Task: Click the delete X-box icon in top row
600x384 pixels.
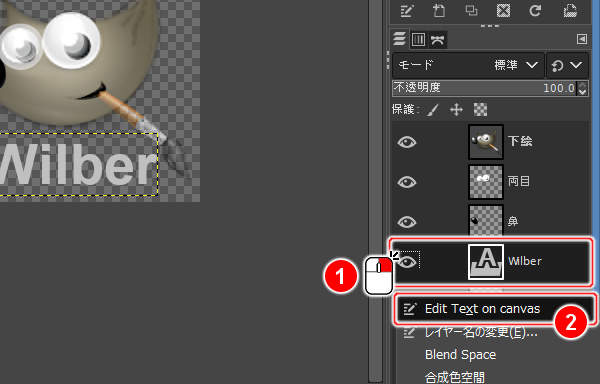Action: pos(503,10)
